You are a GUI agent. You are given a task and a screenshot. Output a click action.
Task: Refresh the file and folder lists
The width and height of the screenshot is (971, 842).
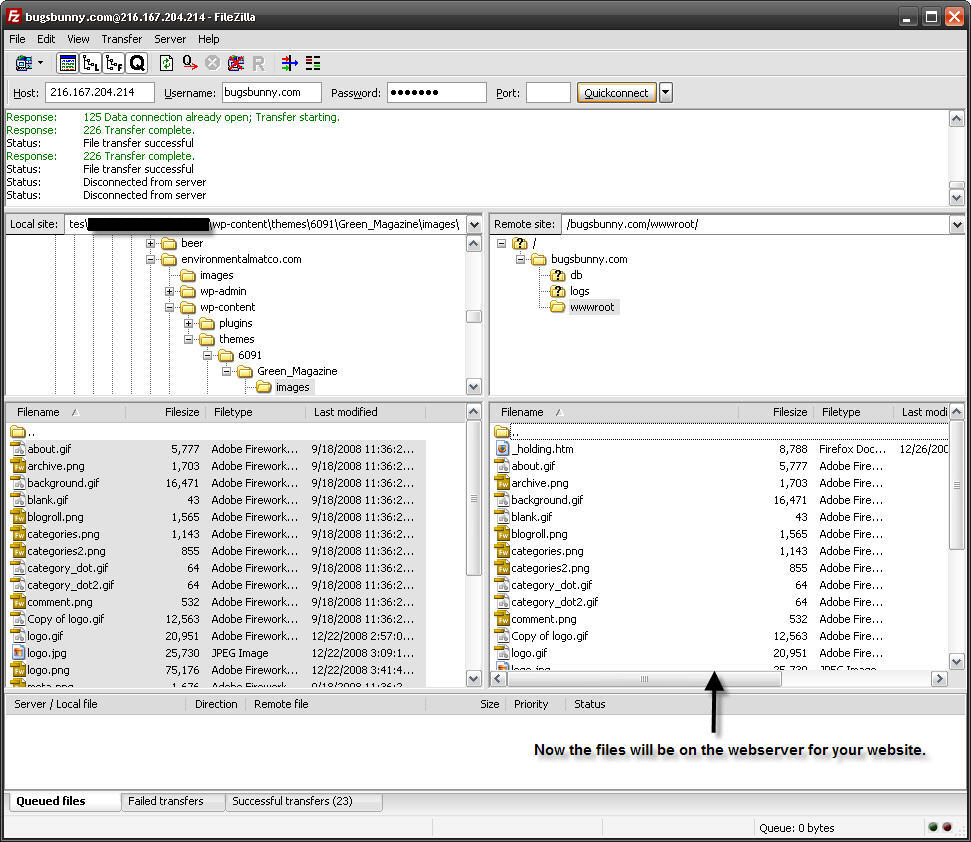coord(166,63)
